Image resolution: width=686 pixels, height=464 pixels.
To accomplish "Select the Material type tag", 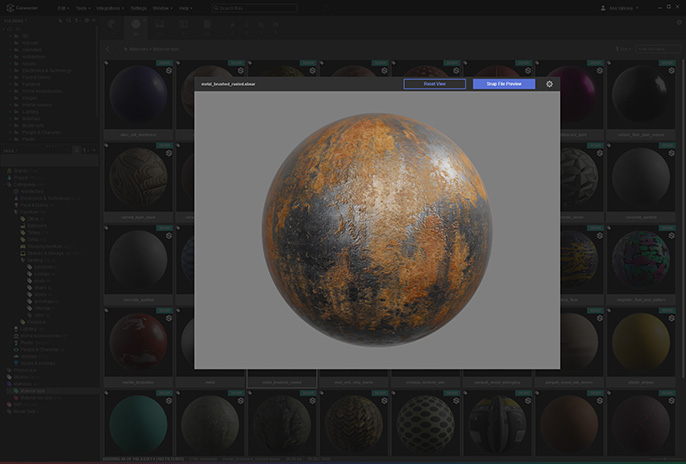I will click(33, 391).
